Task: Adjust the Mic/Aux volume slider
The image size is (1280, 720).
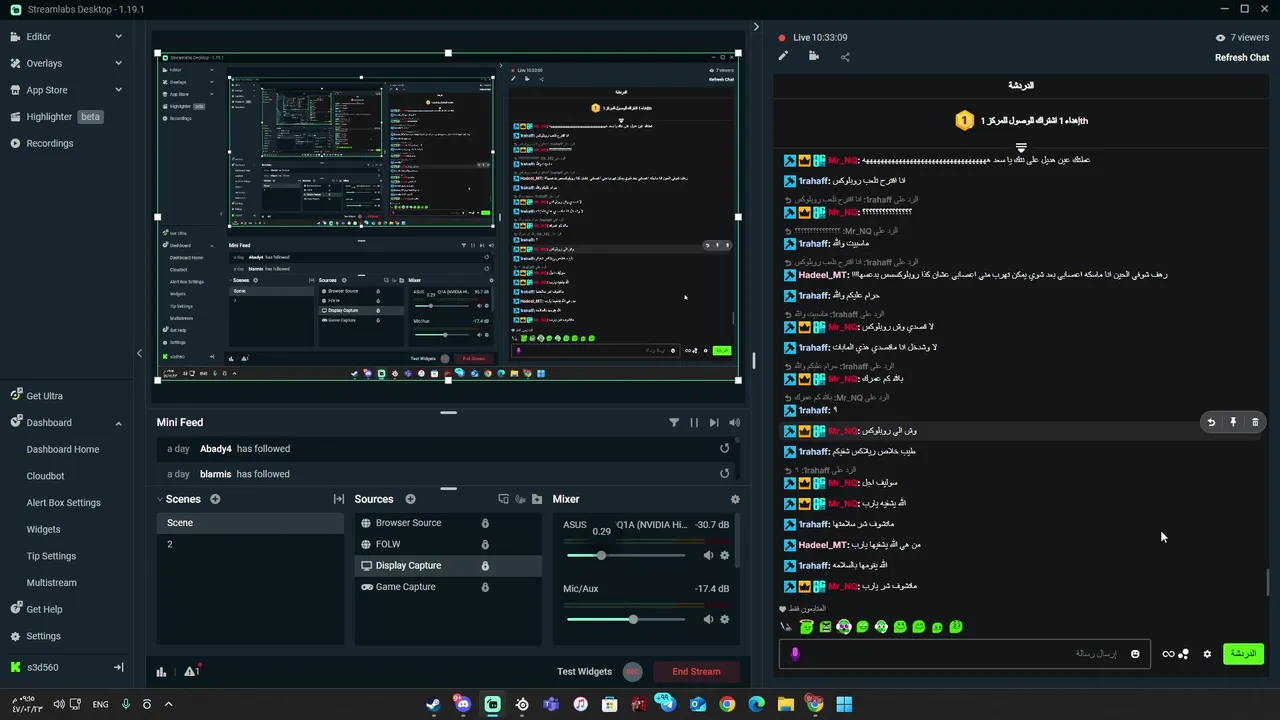Action: click(627, 619)
